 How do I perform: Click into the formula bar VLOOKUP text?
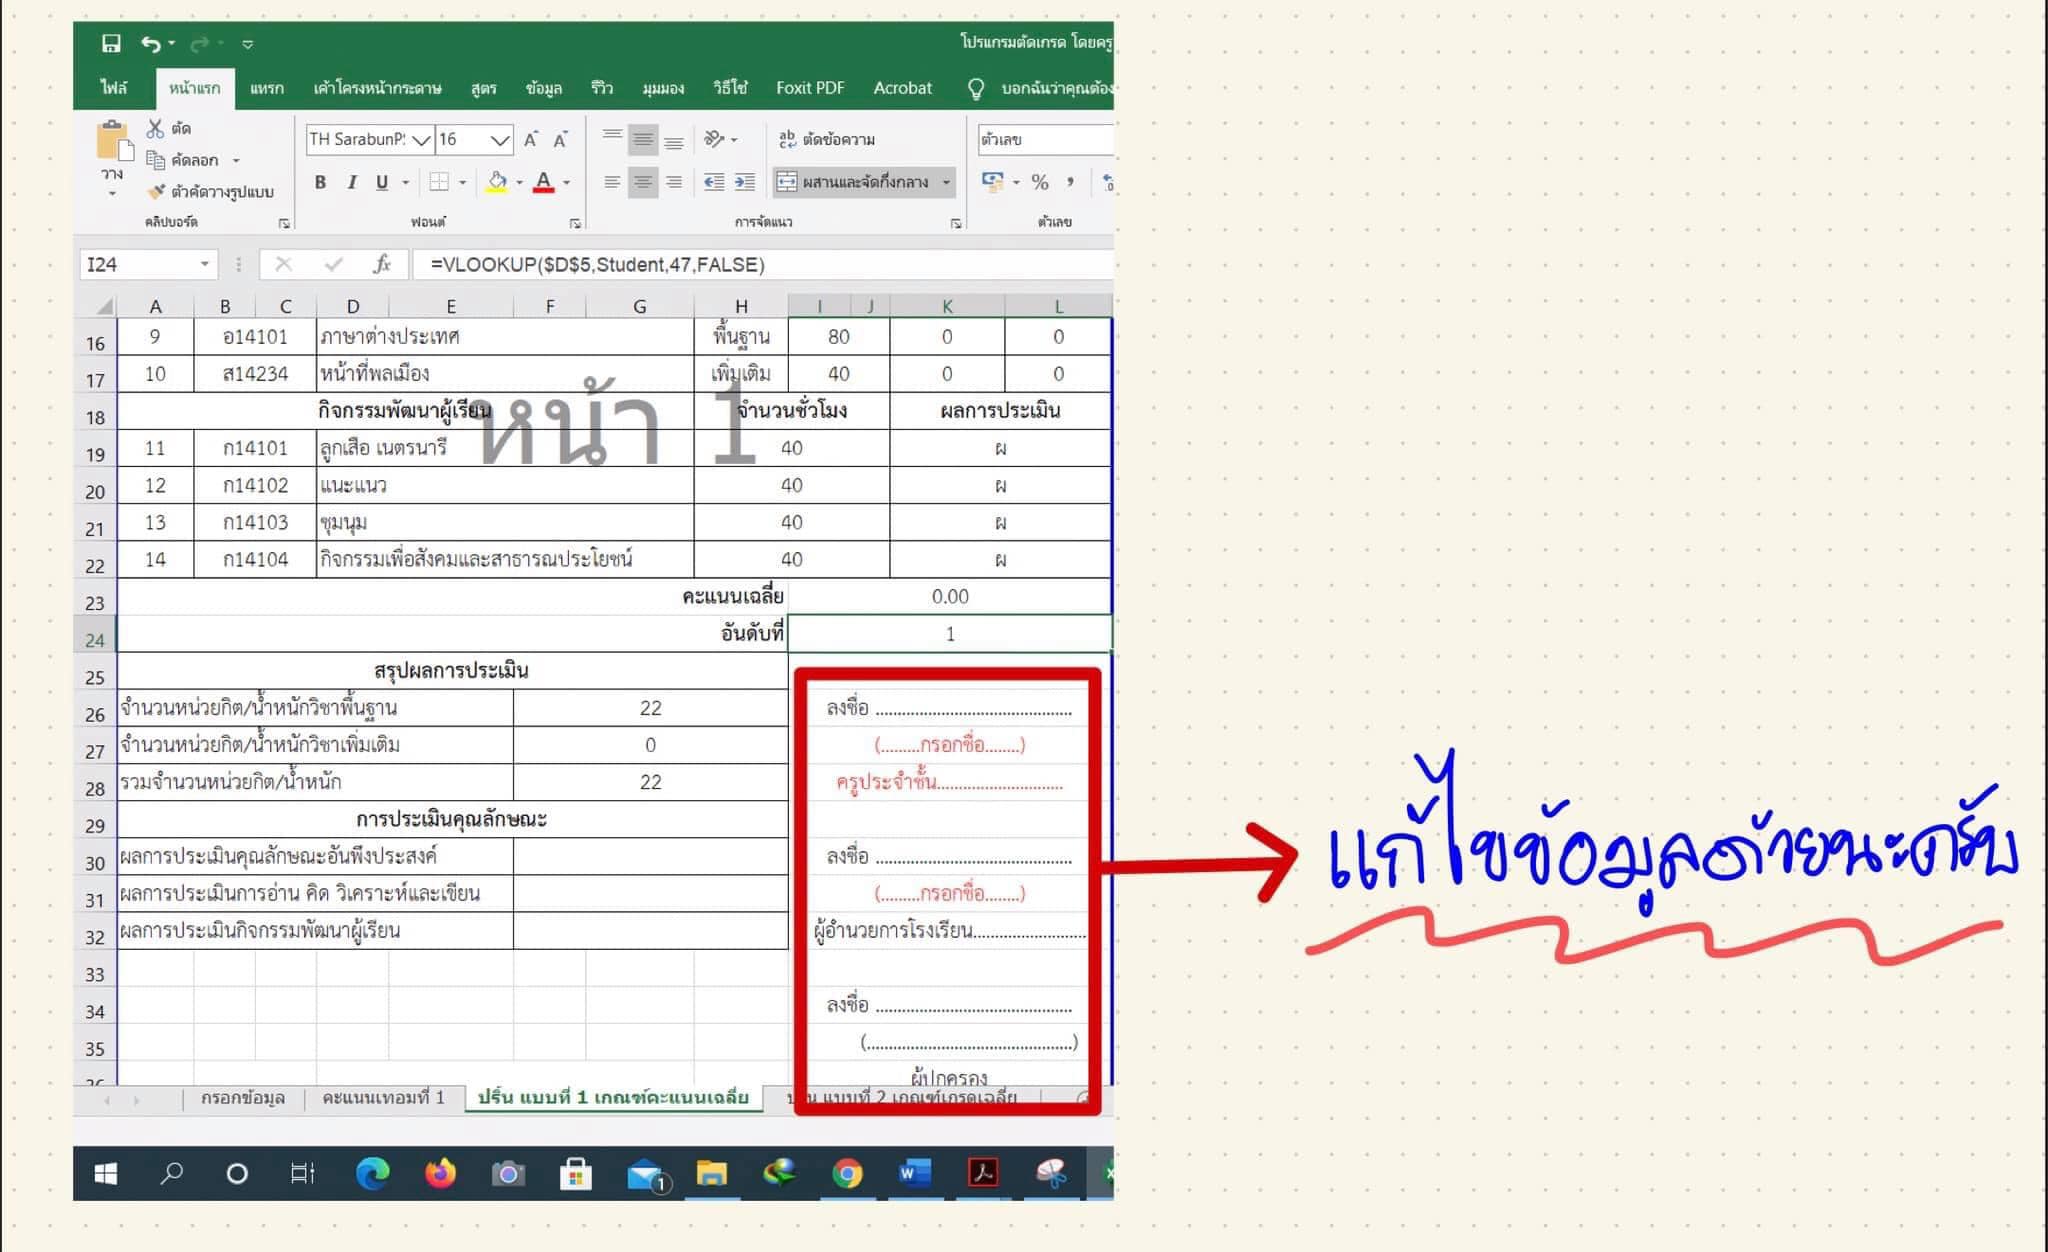(x=598, y=264)
